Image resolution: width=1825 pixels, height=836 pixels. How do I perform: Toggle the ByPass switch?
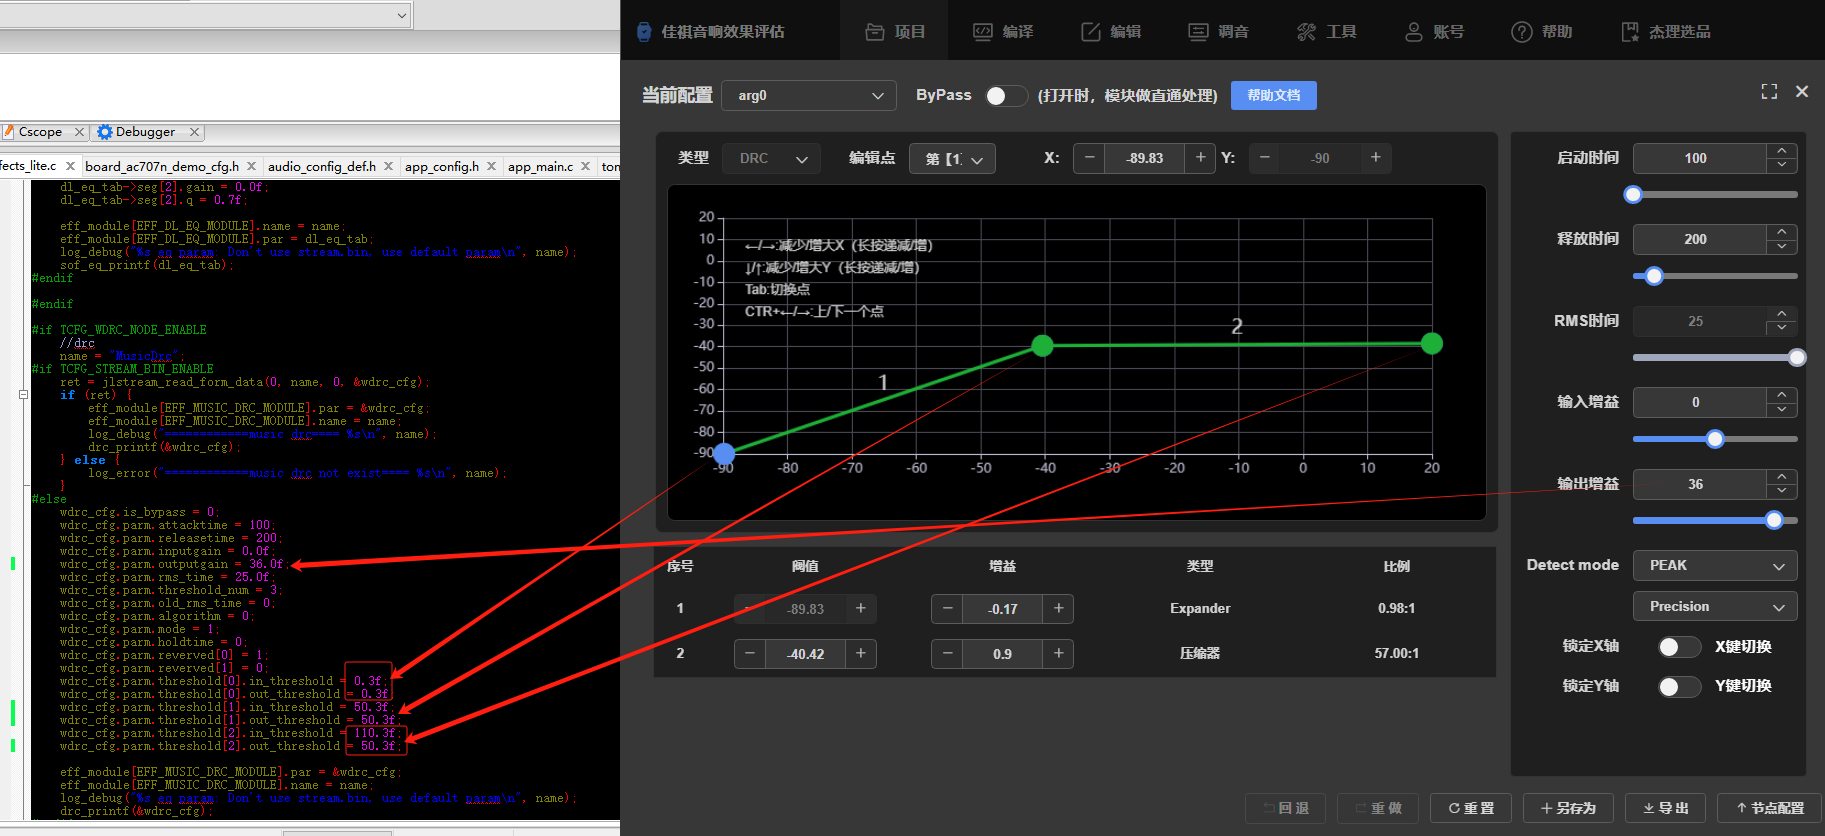(1006, 95)
